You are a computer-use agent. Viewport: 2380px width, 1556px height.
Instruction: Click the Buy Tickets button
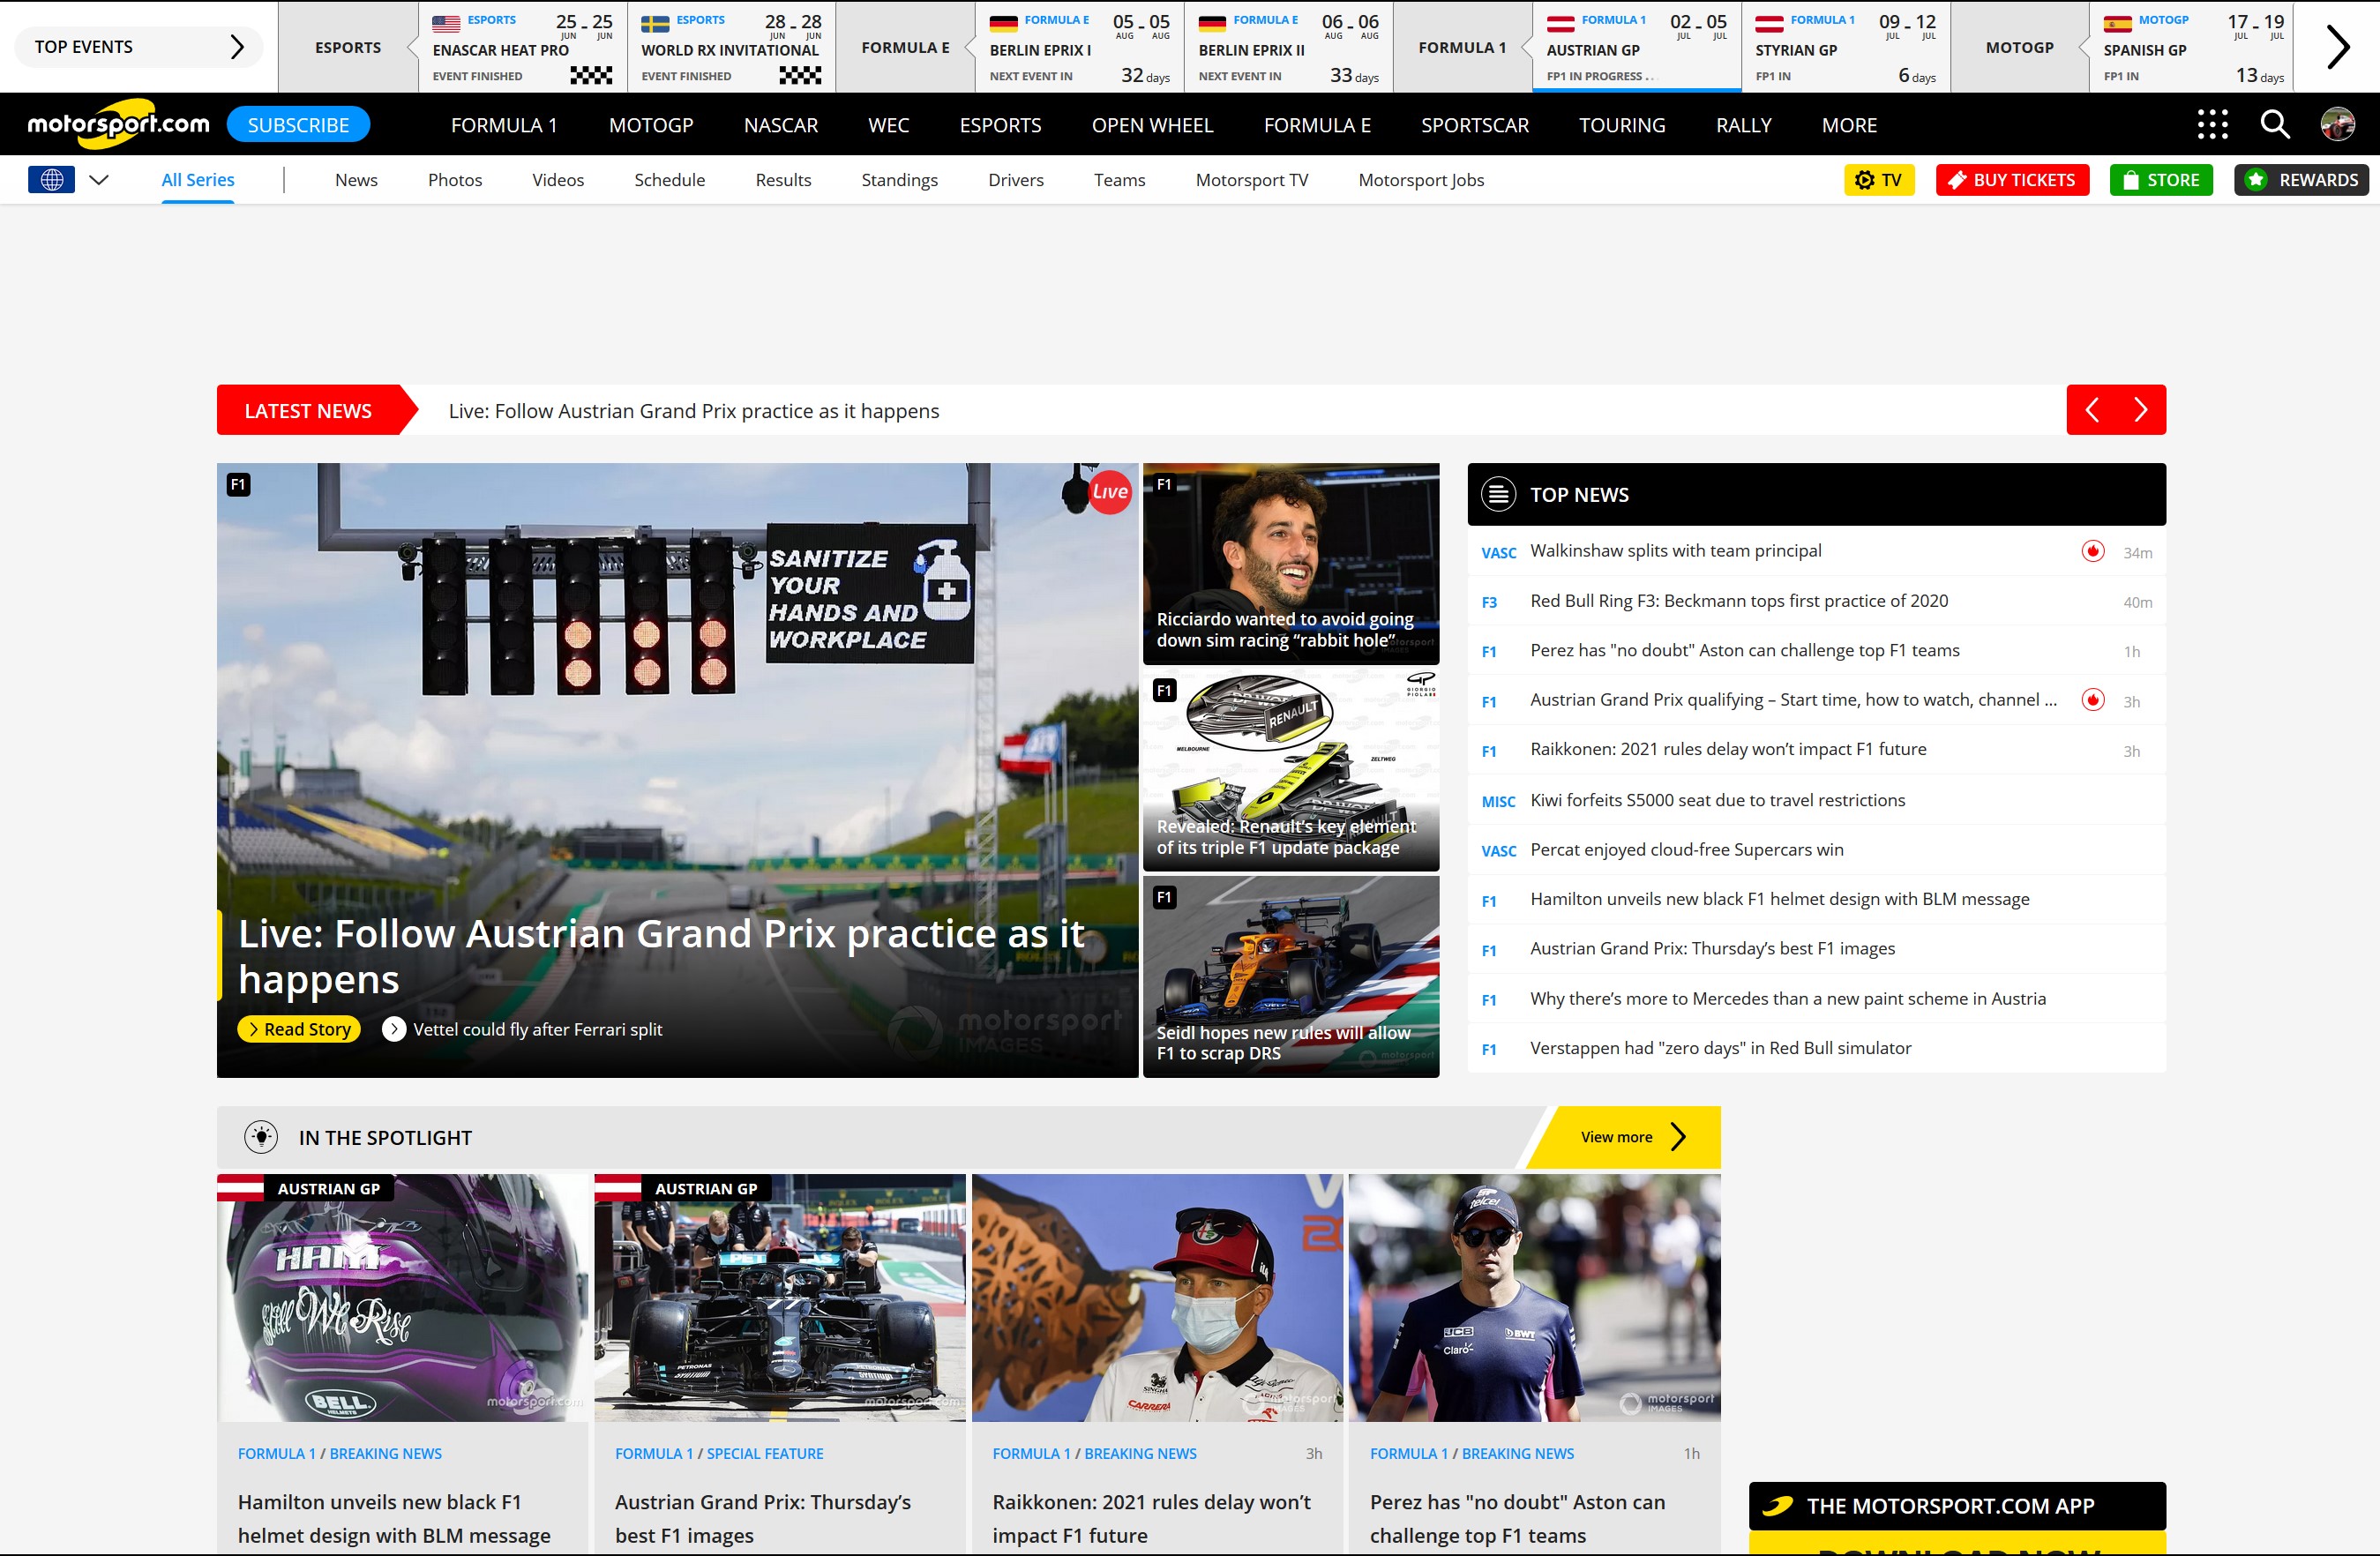[2012, 180]
